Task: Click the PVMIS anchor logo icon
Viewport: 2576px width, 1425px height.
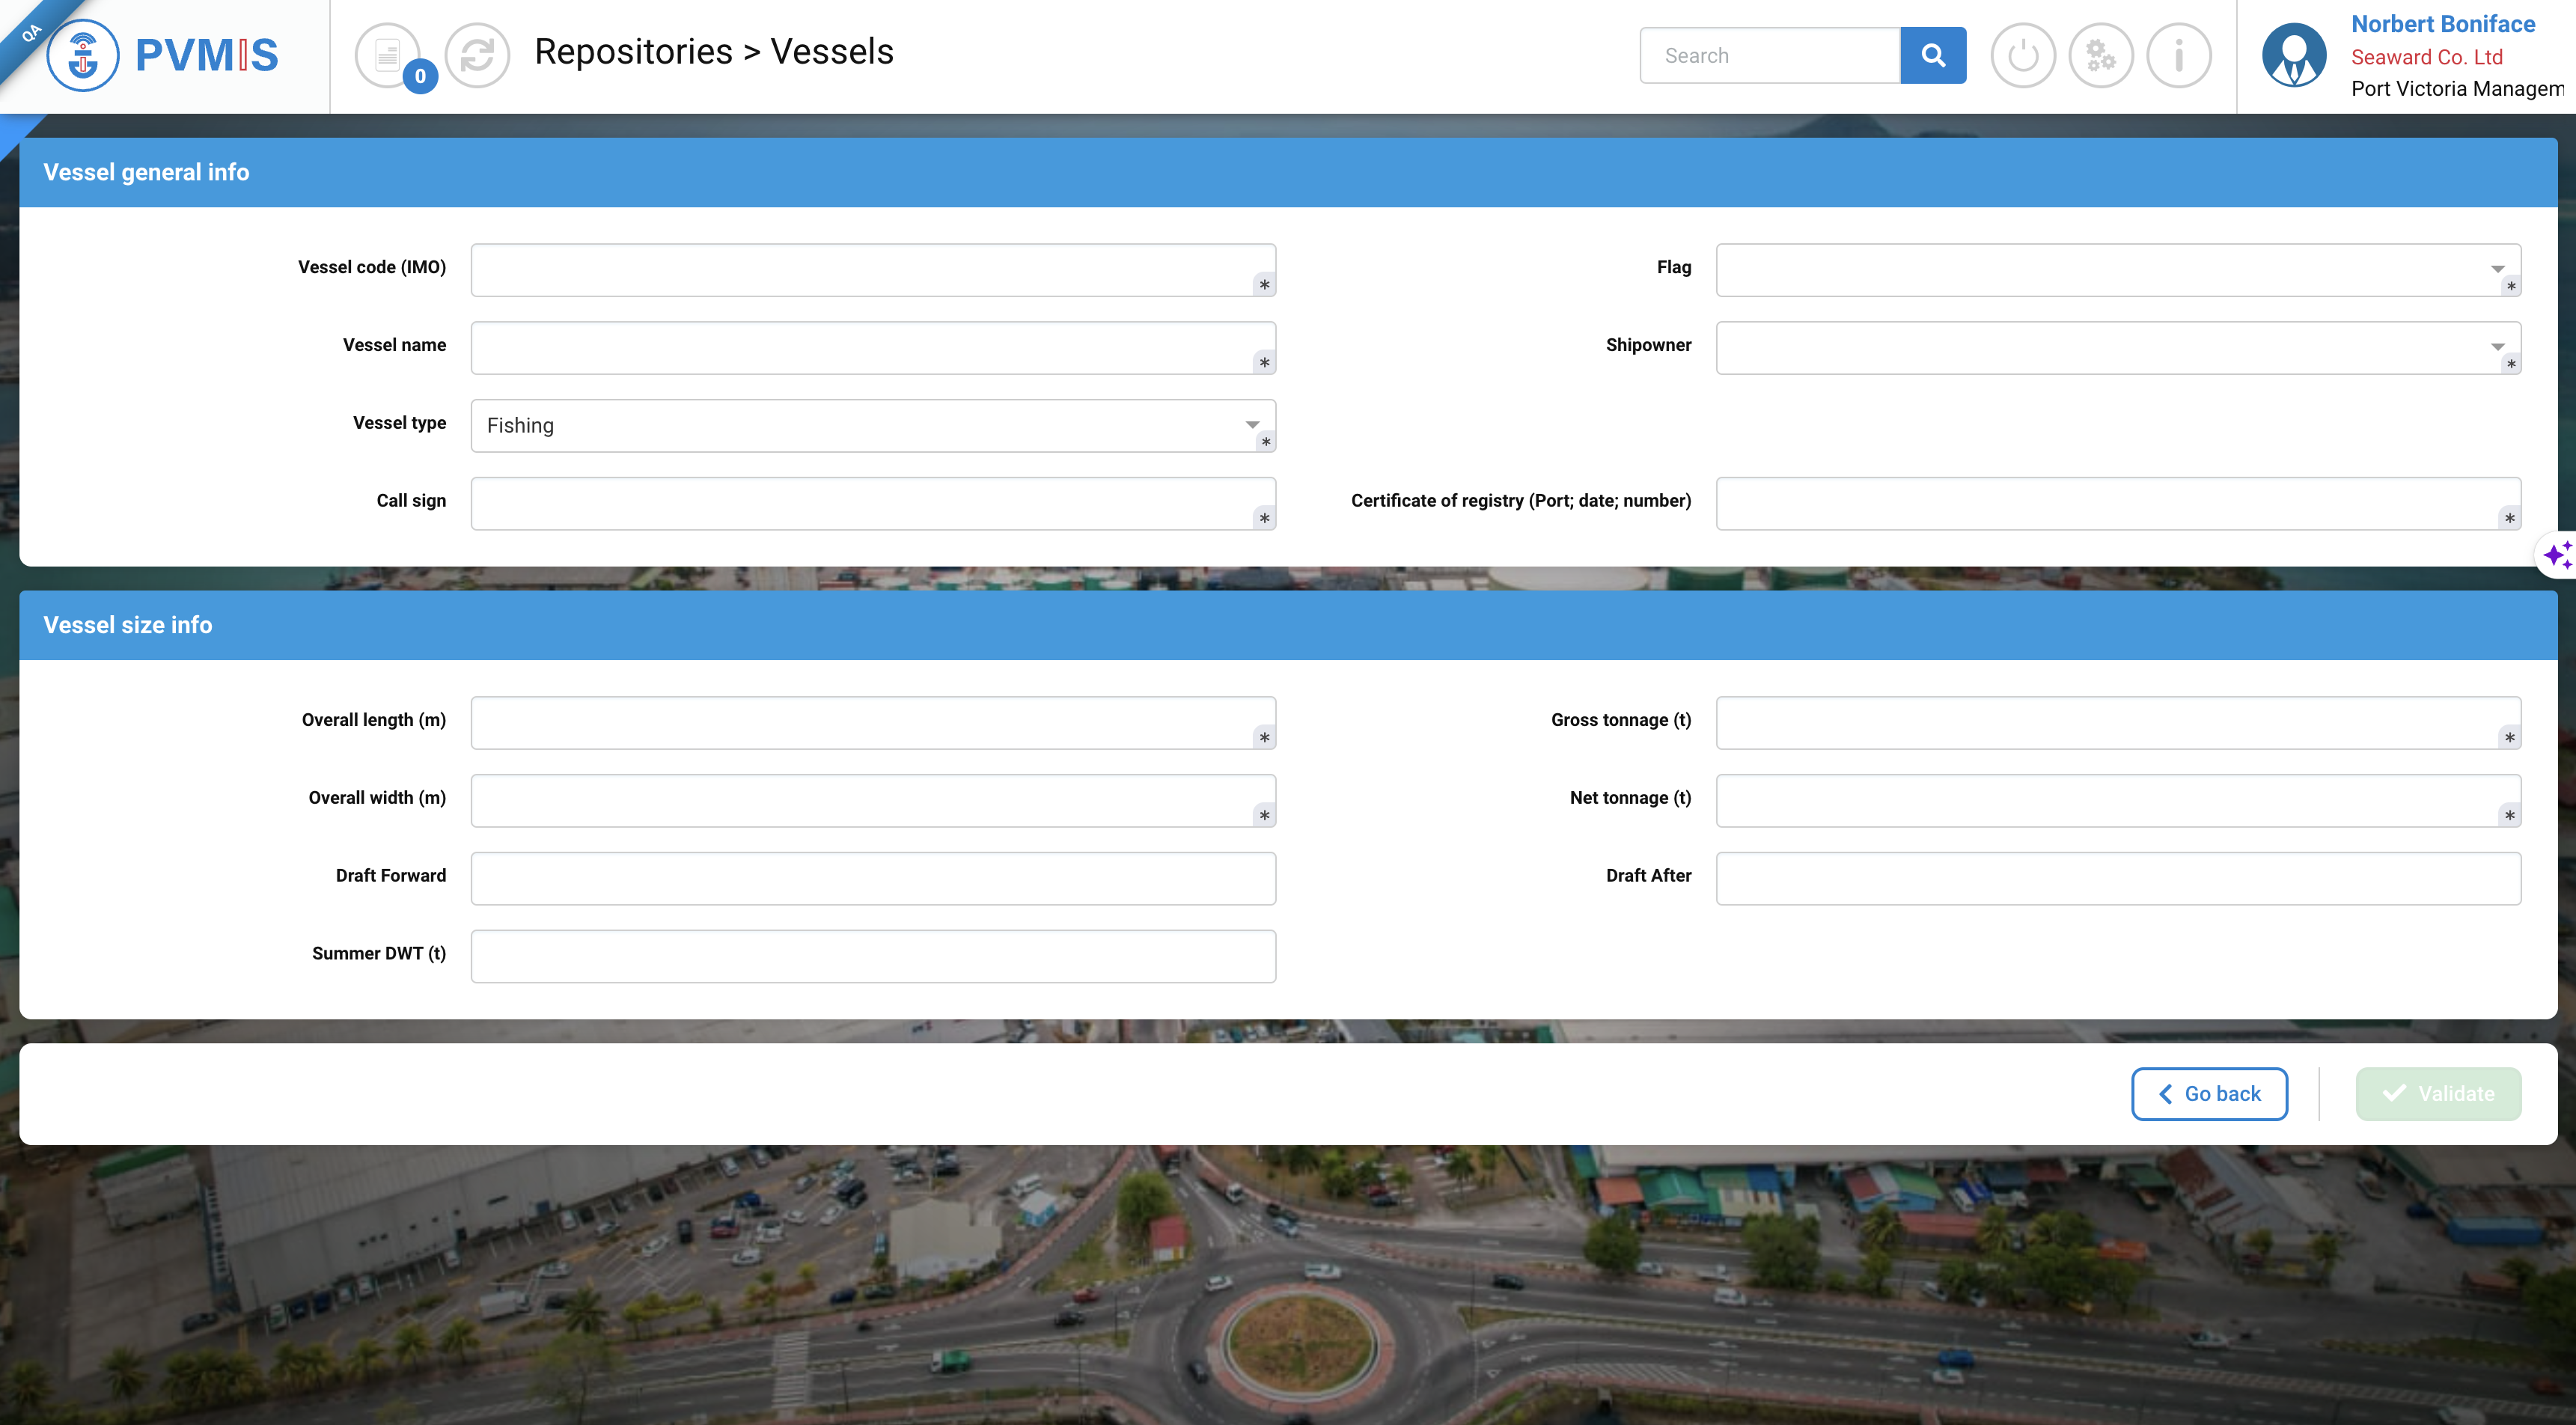Action: point(83,56)
